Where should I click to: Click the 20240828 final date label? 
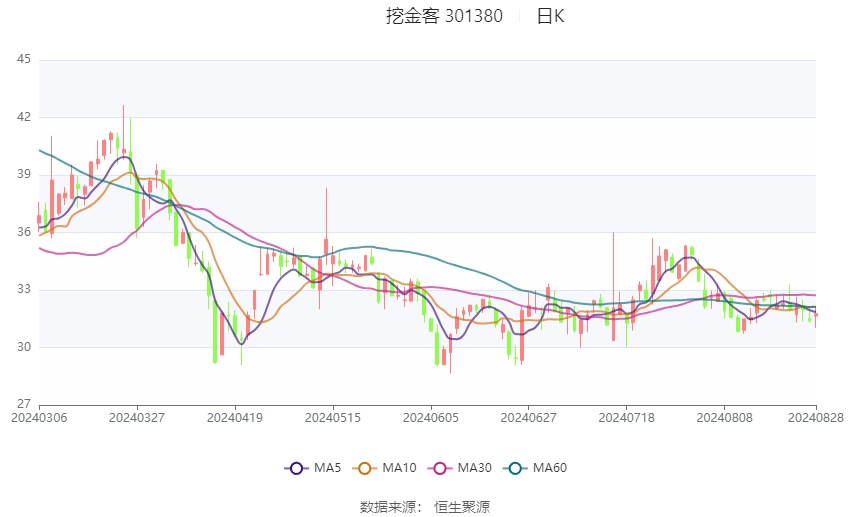816,418
